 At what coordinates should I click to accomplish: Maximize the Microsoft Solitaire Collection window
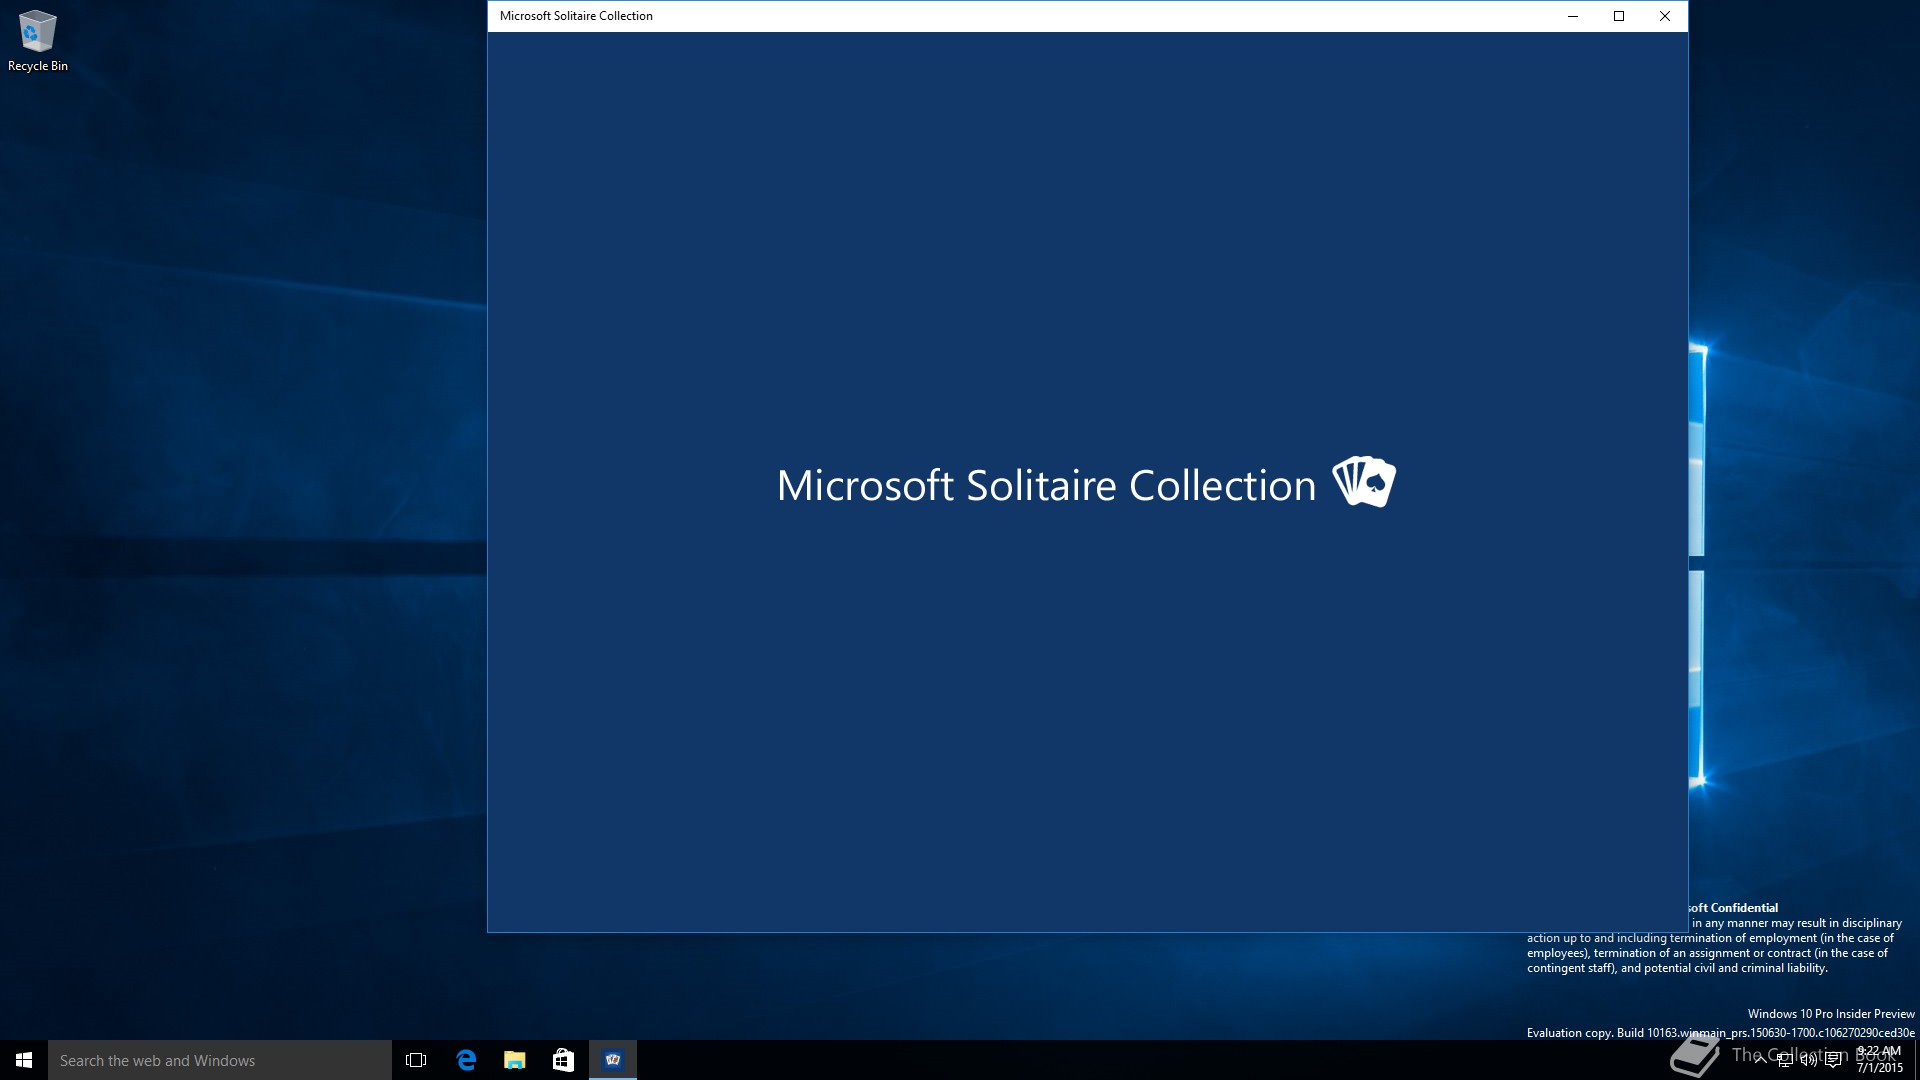[x=1619, y=16]
